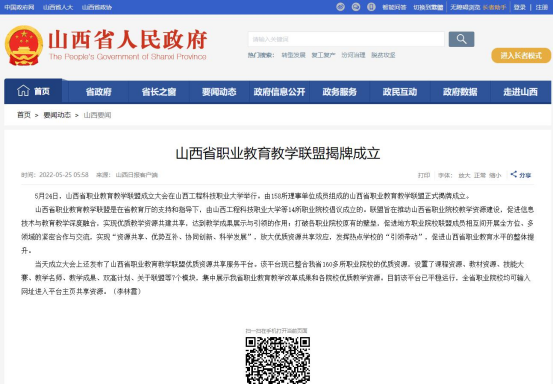Screen dimensions: 553x385
Task: Click the second round icon in top bar
Action: tap(356, 7)
